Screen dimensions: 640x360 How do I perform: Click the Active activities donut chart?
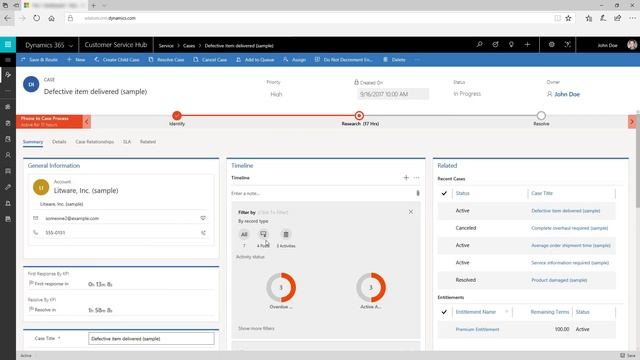point(371,287)
